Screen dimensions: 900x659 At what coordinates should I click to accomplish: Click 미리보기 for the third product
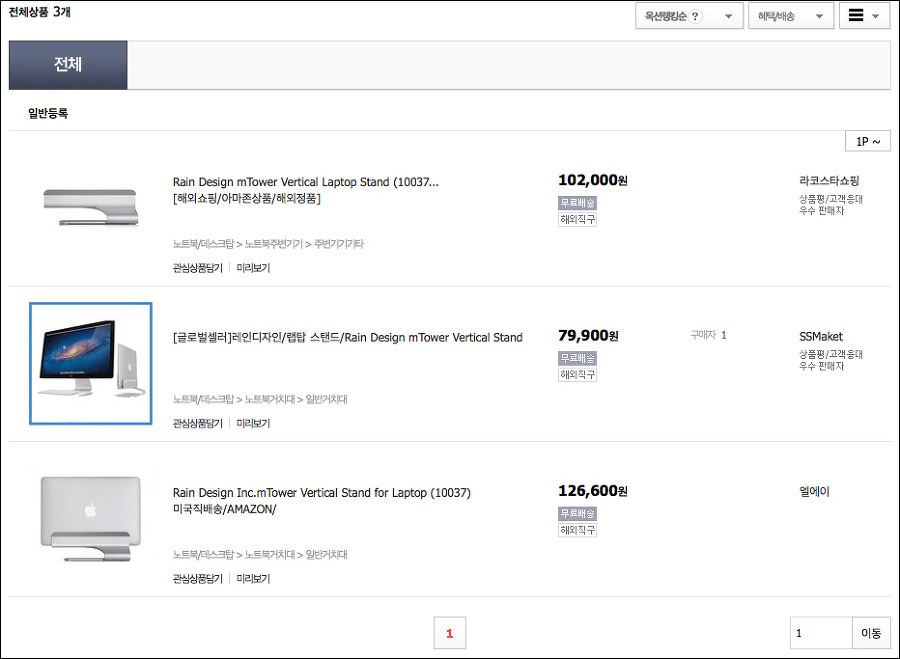coord(253,578)
